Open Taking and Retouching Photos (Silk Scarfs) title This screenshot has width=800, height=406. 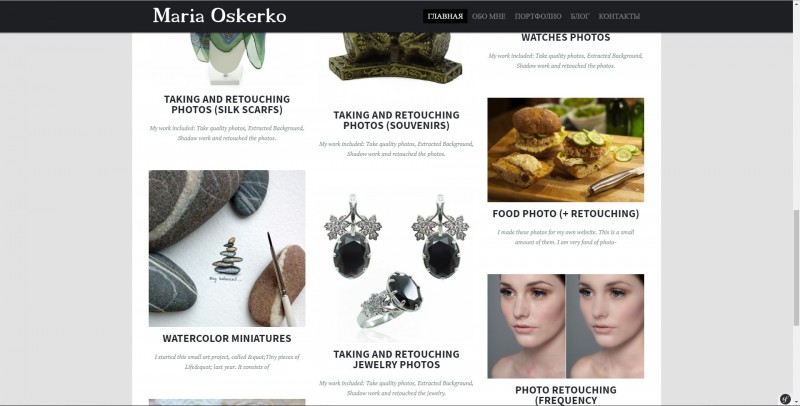(x=227, y=104)
